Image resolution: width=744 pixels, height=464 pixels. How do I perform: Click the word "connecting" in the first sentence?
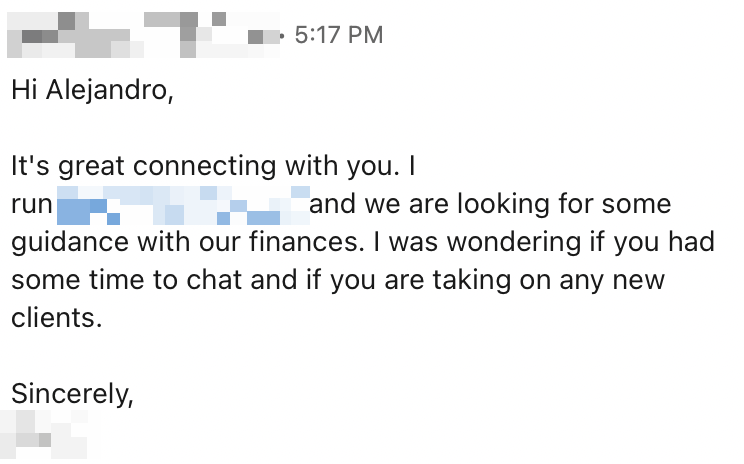click(x=205, y=167)
